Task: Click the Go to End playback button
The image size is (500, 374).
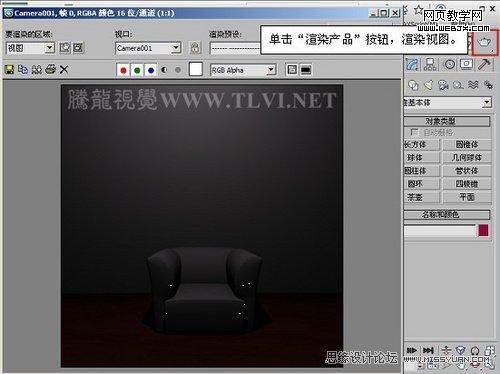Action: pyautogui.click(x=428, y=351)
